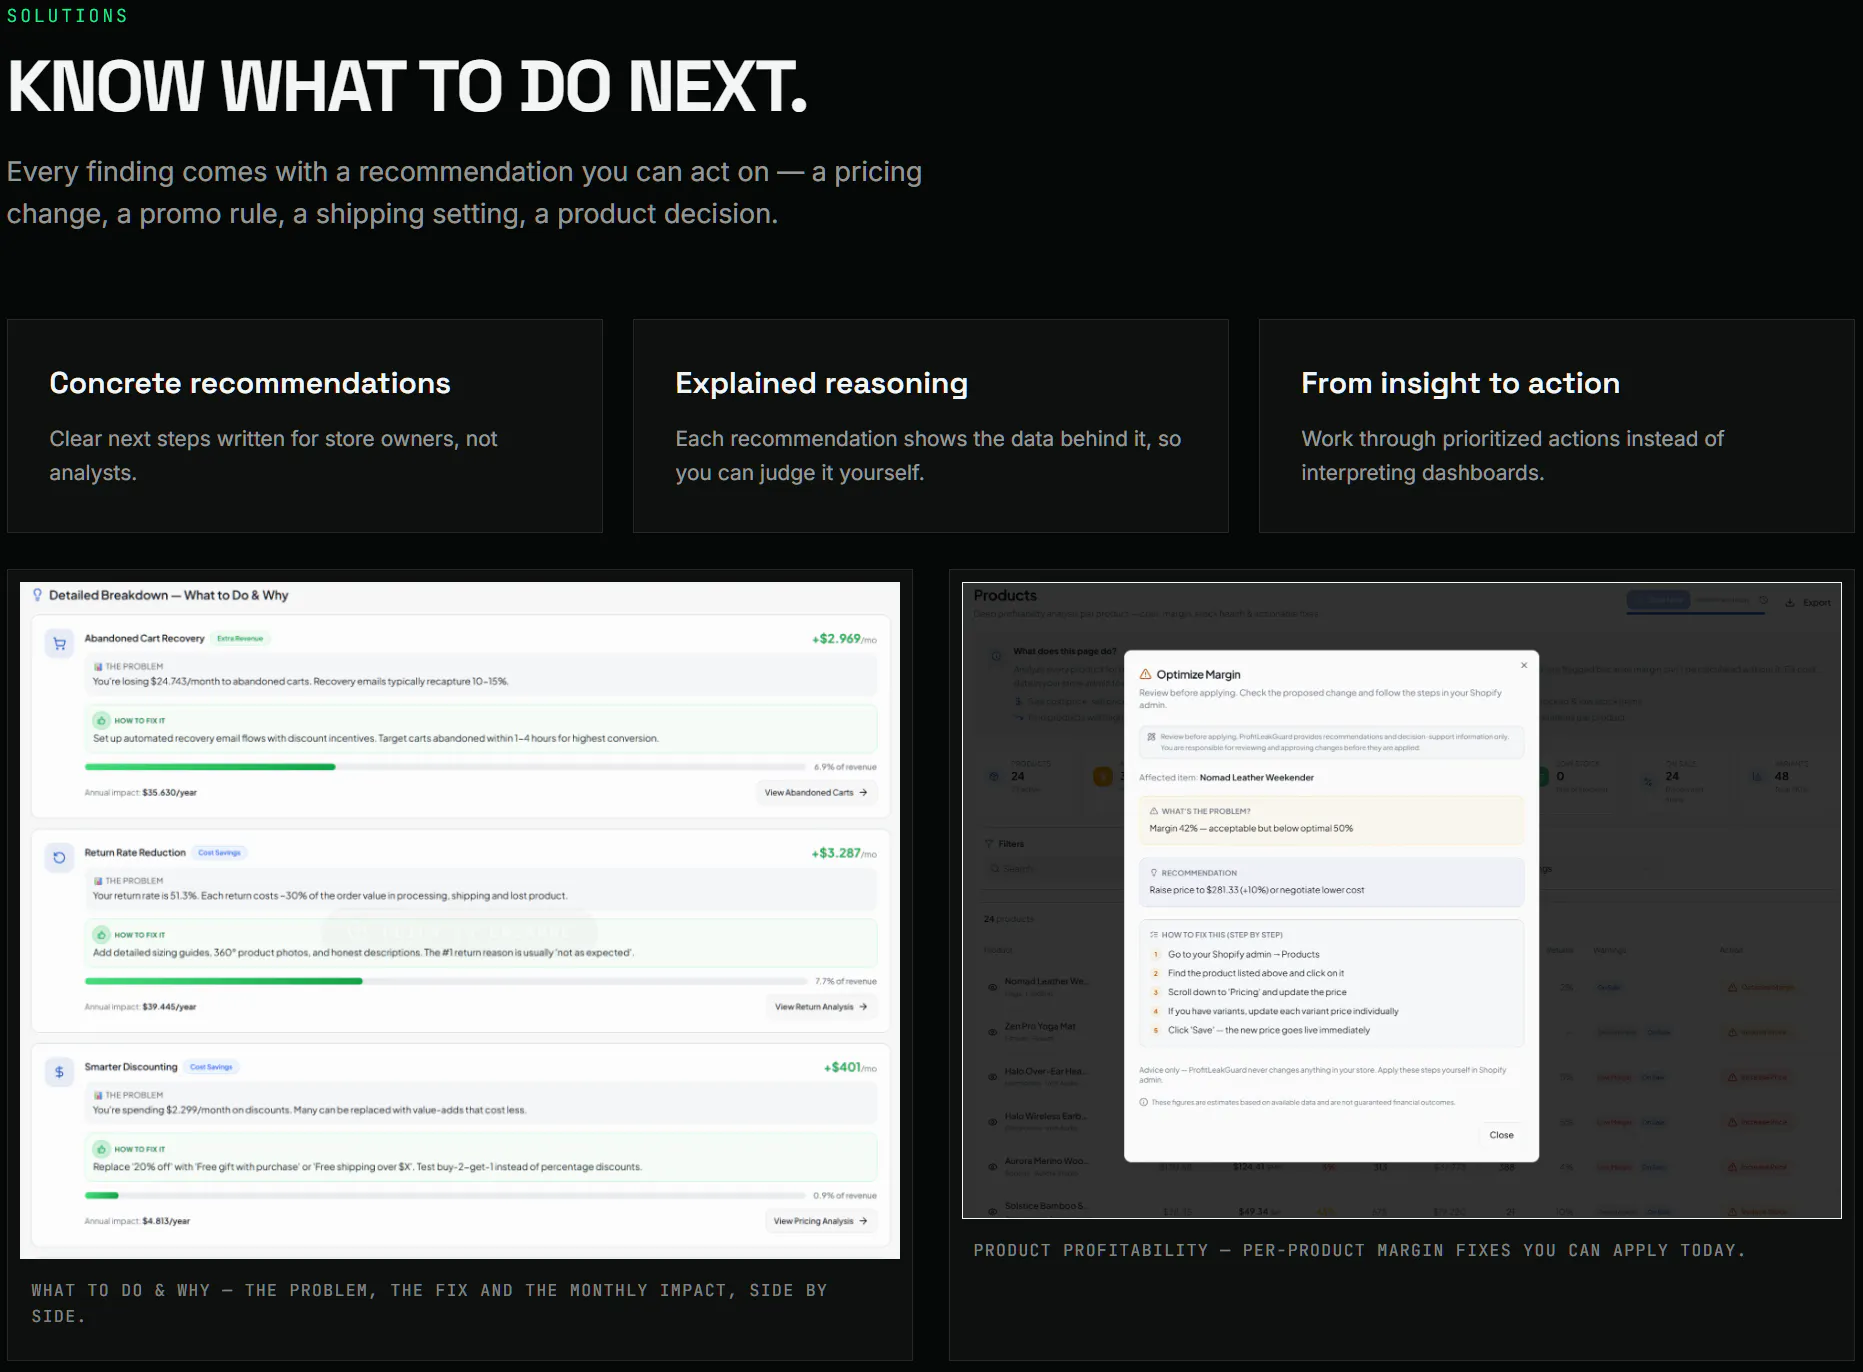Viewport: 1863px width, 1372px height.
Task: Click the thumbs-up icon in Abandoned Cart How to Fix It
Action: [101, 720]
